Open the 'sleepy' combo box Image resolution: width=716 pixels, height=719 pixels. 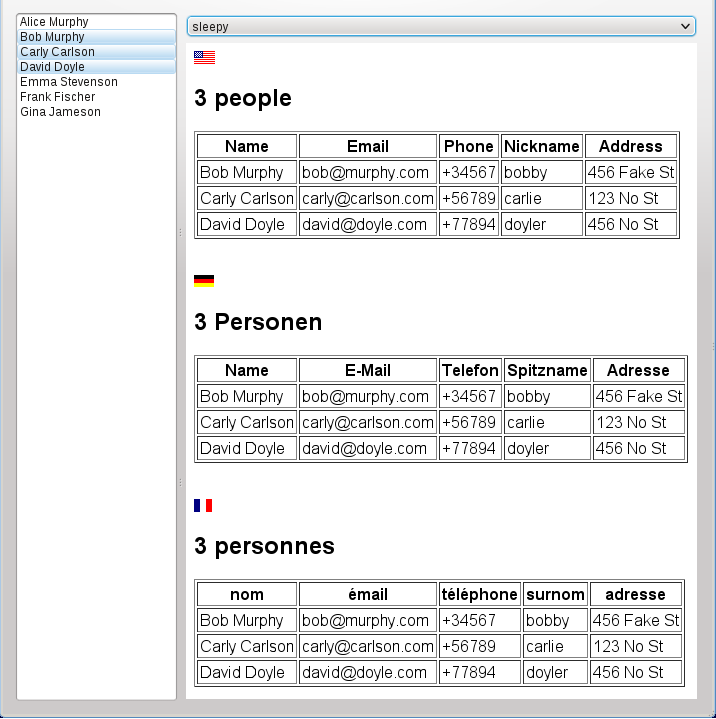[x=441, y=27]
